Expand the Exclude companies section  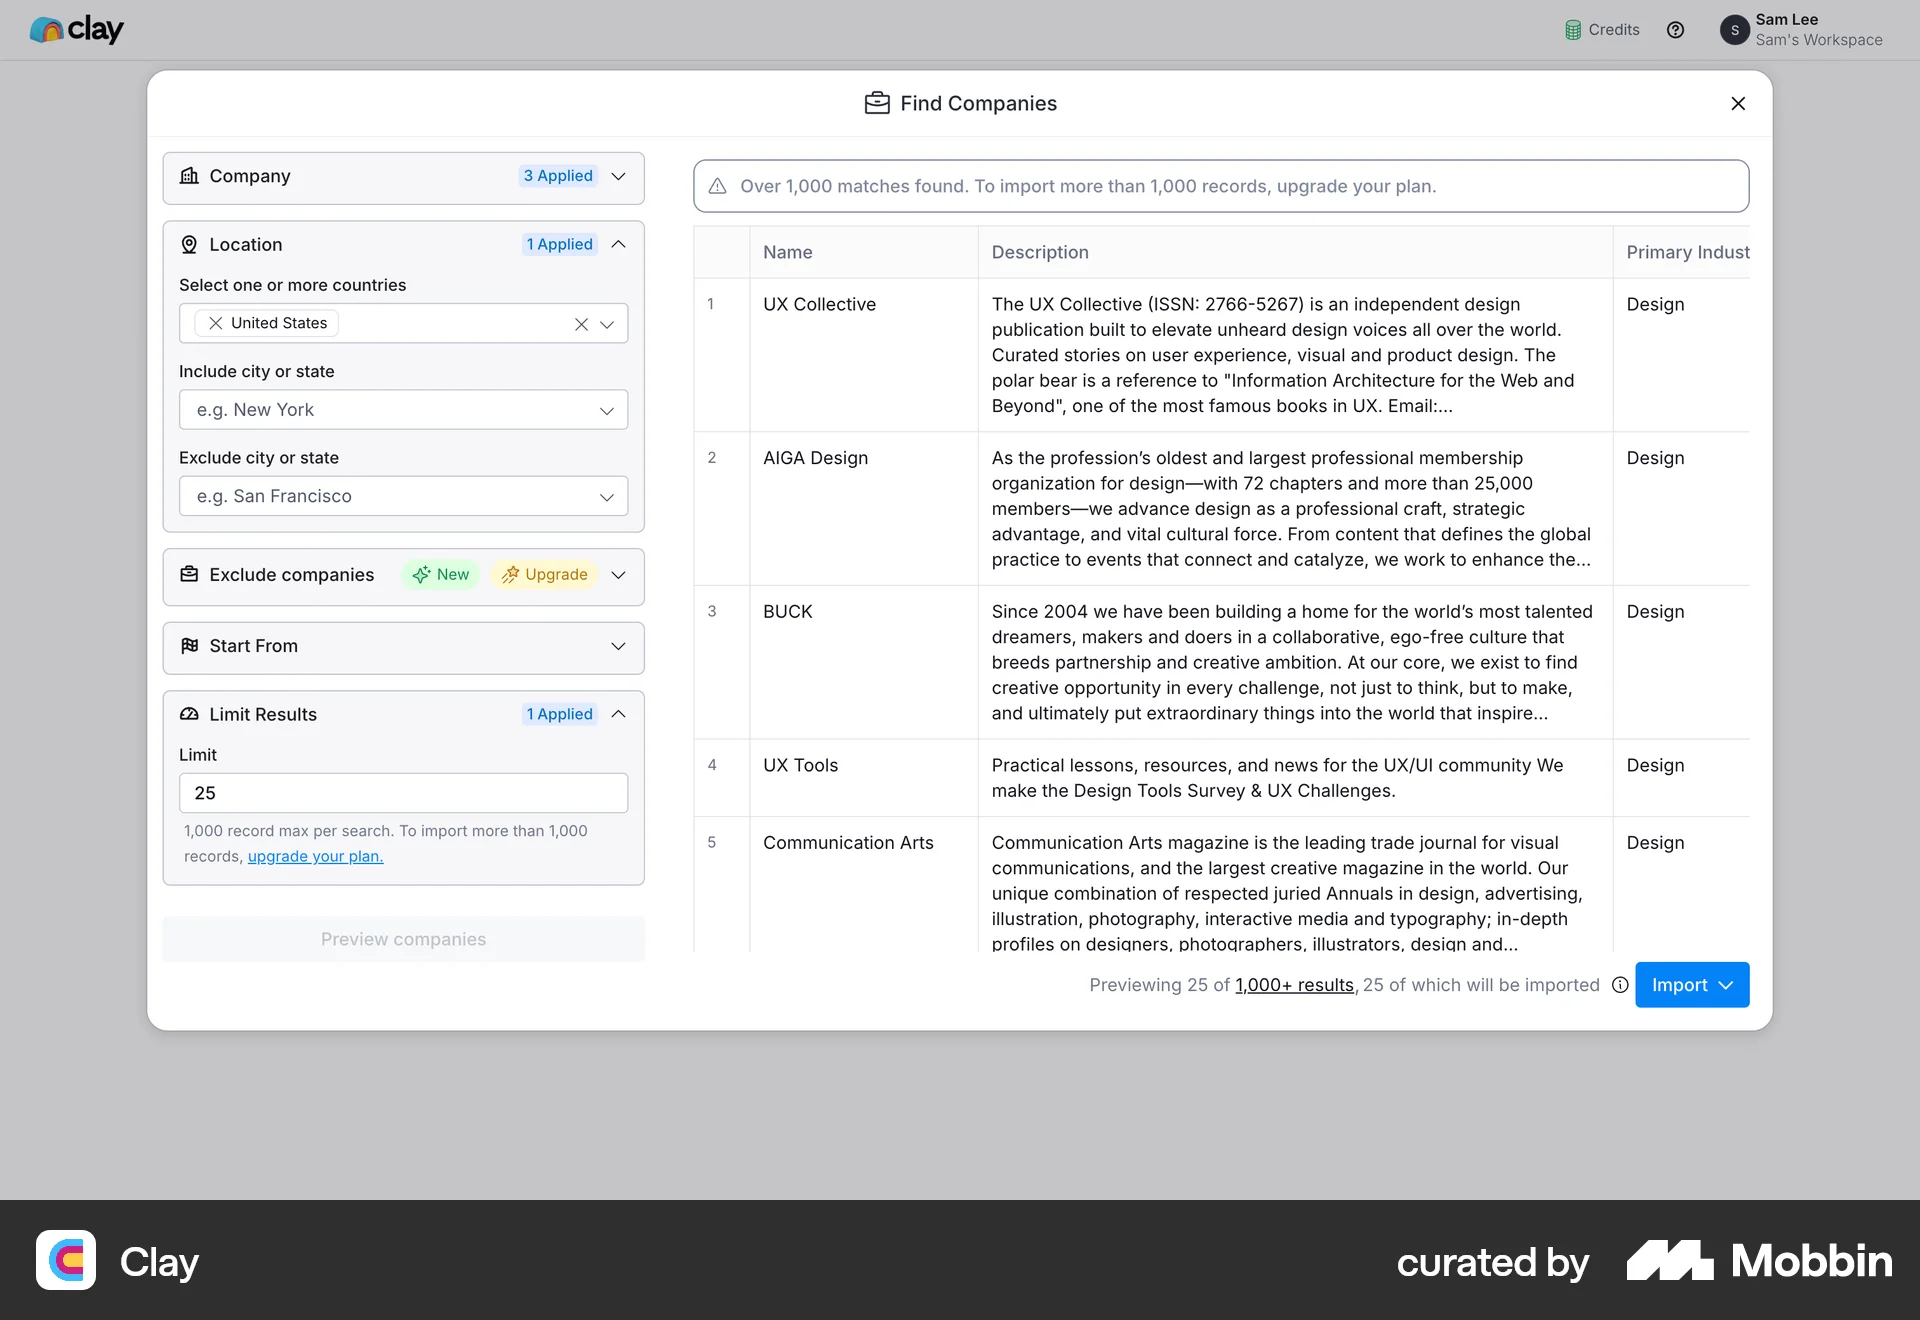(618, 575)
